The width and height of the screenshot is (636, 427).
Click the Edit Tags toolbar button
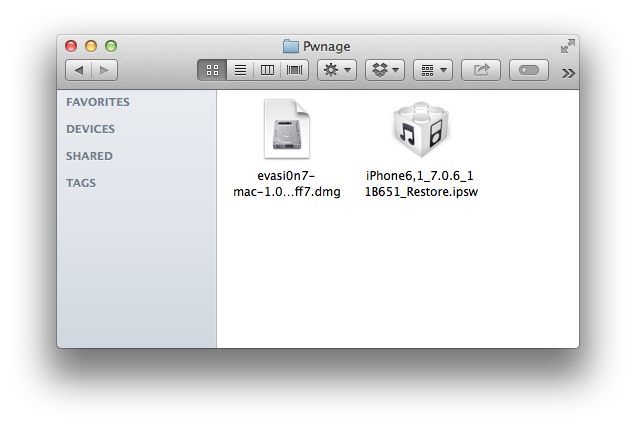pos(529,70)
